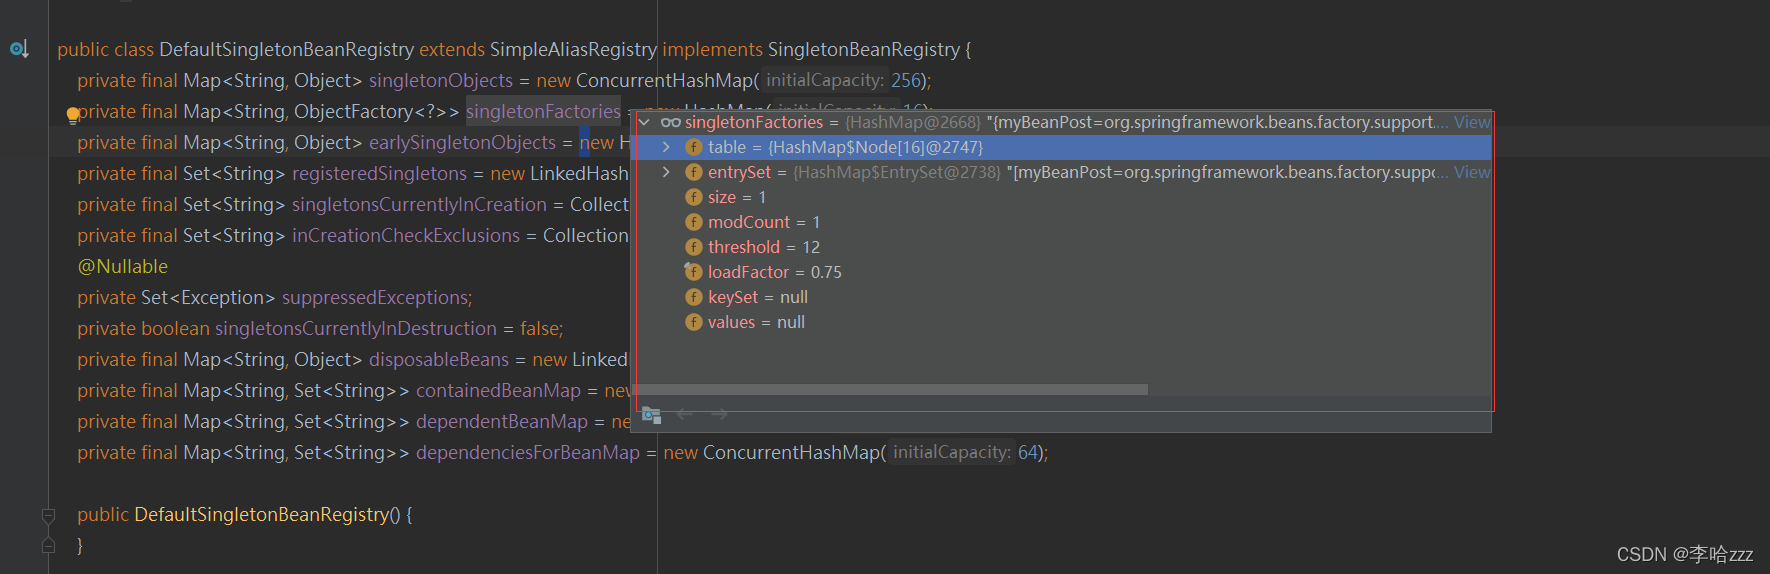This screenshot has width=1770, height=574.
Task: Click 'singletonsCurrentlyInCreation' field name
Action: (419, 204)
